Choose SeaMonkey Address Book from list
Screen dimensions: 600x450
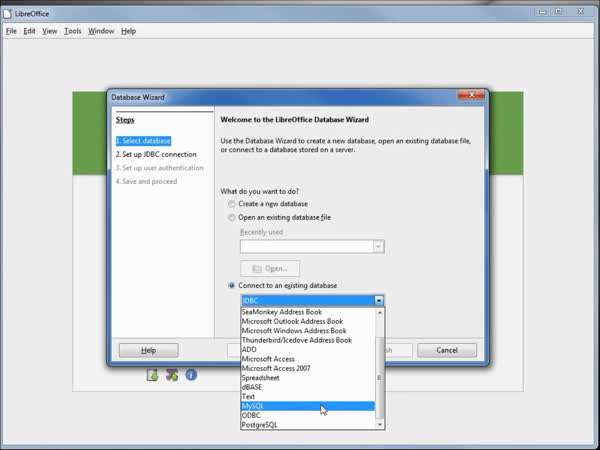[x=308, y=312]
